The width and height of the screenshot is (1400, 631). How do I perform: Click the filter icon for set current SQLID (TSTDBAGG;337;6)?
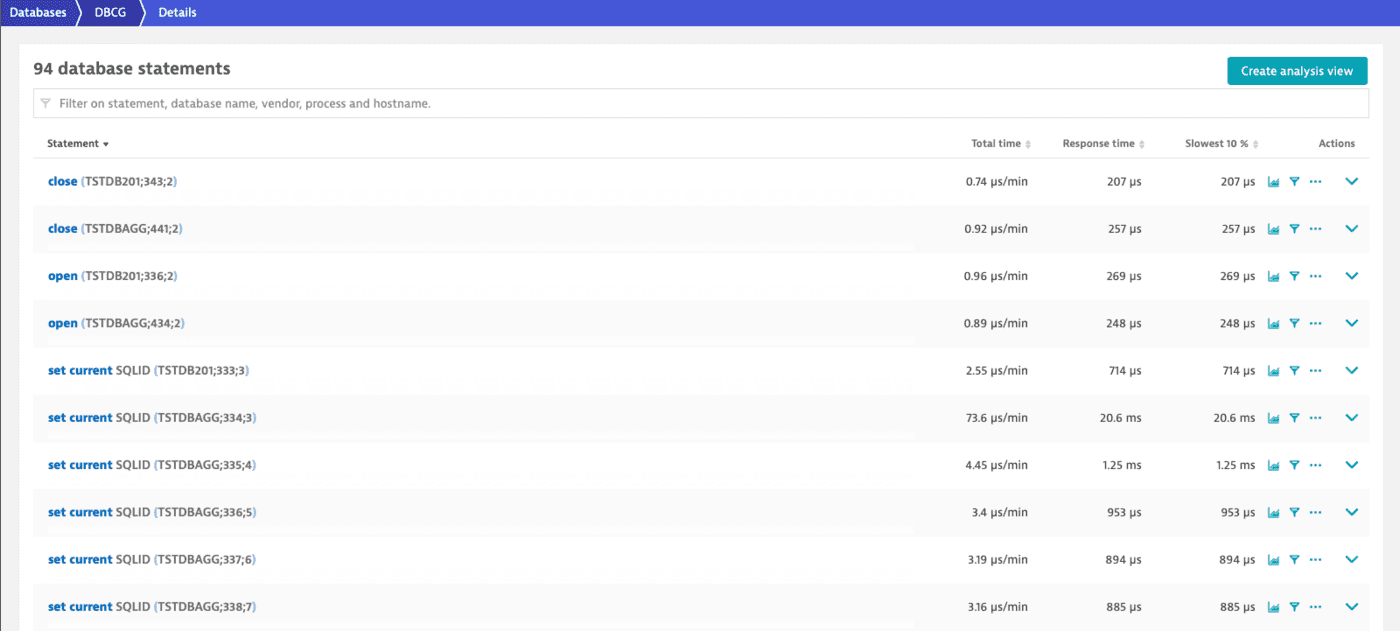click(x=1294, y=559)
